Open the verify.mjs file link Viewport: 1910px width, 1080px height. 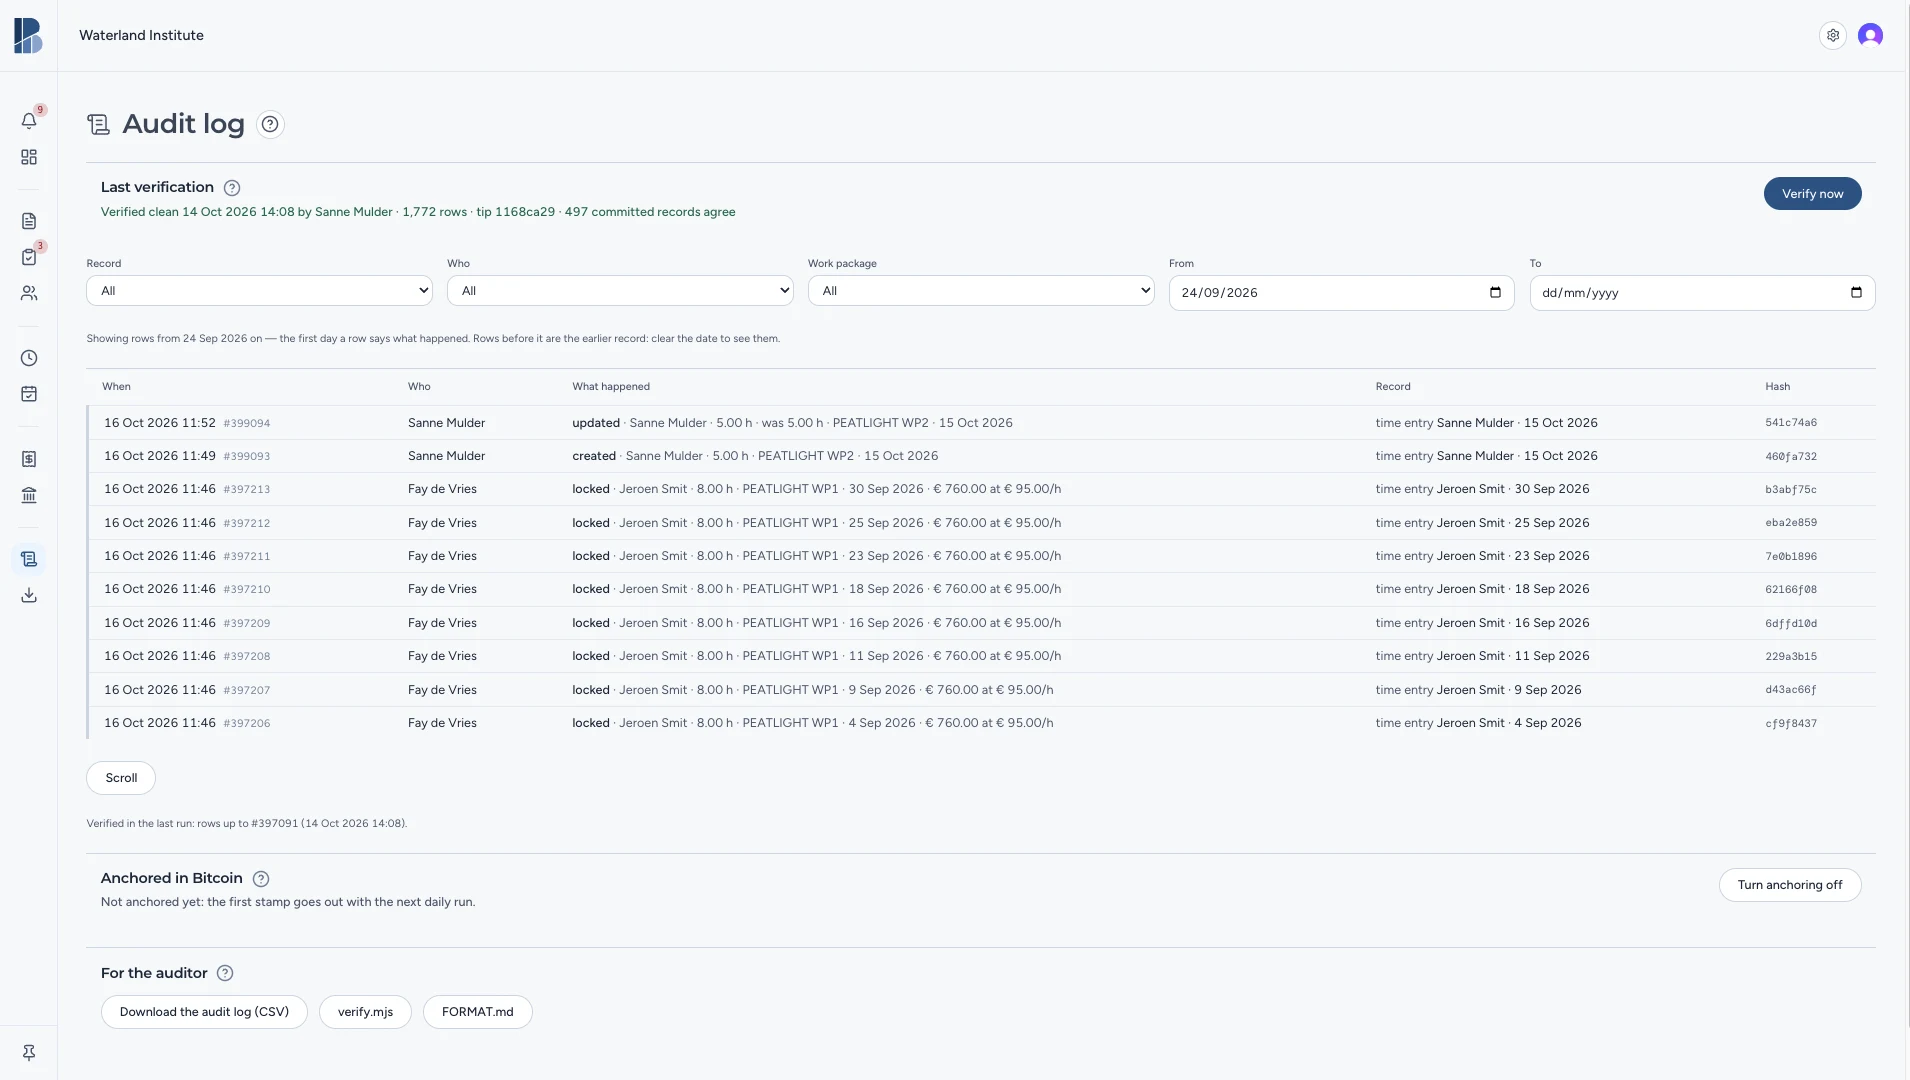[x=365, y=1012]
